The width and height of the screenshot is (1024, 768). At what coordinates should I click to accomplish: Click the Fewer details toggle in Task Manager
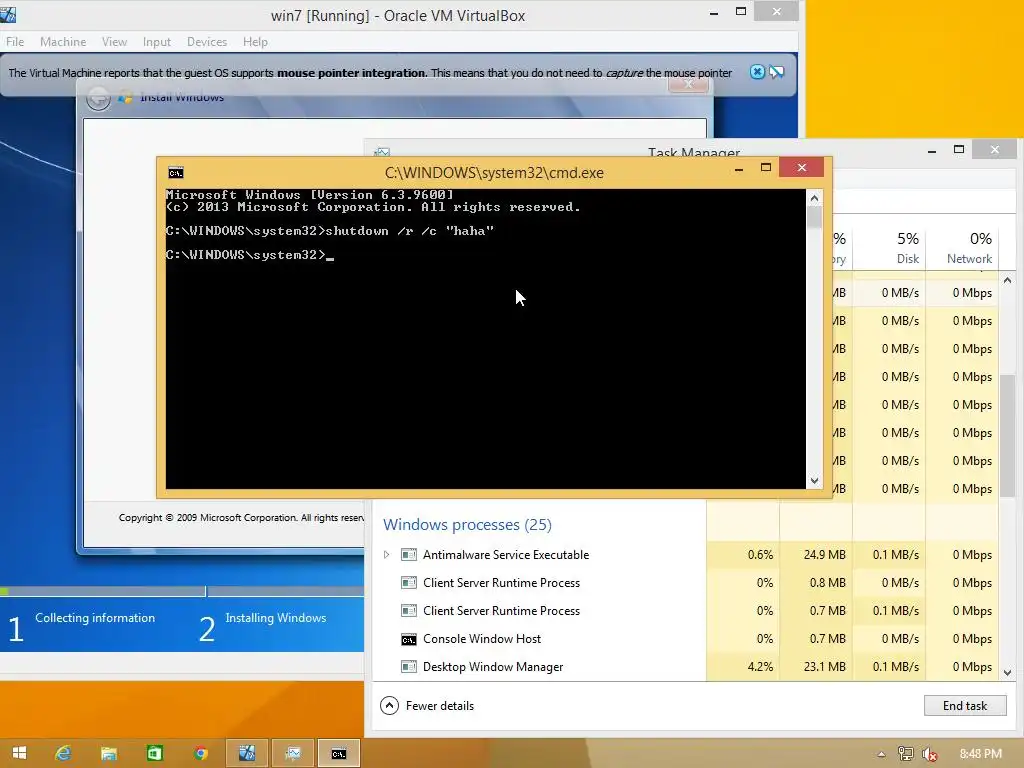(x=427, y=705)
